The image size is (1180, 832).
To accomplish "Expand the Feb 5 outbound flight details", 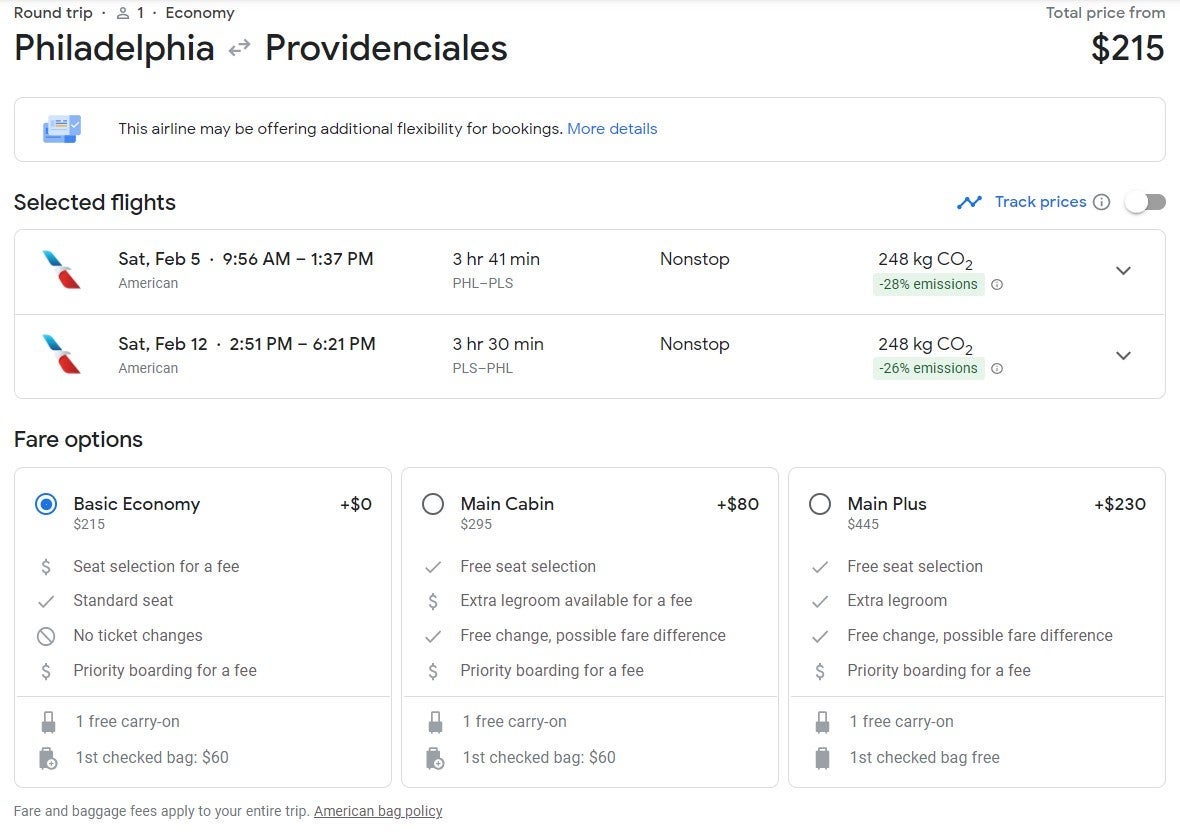I will [1123, 271].
